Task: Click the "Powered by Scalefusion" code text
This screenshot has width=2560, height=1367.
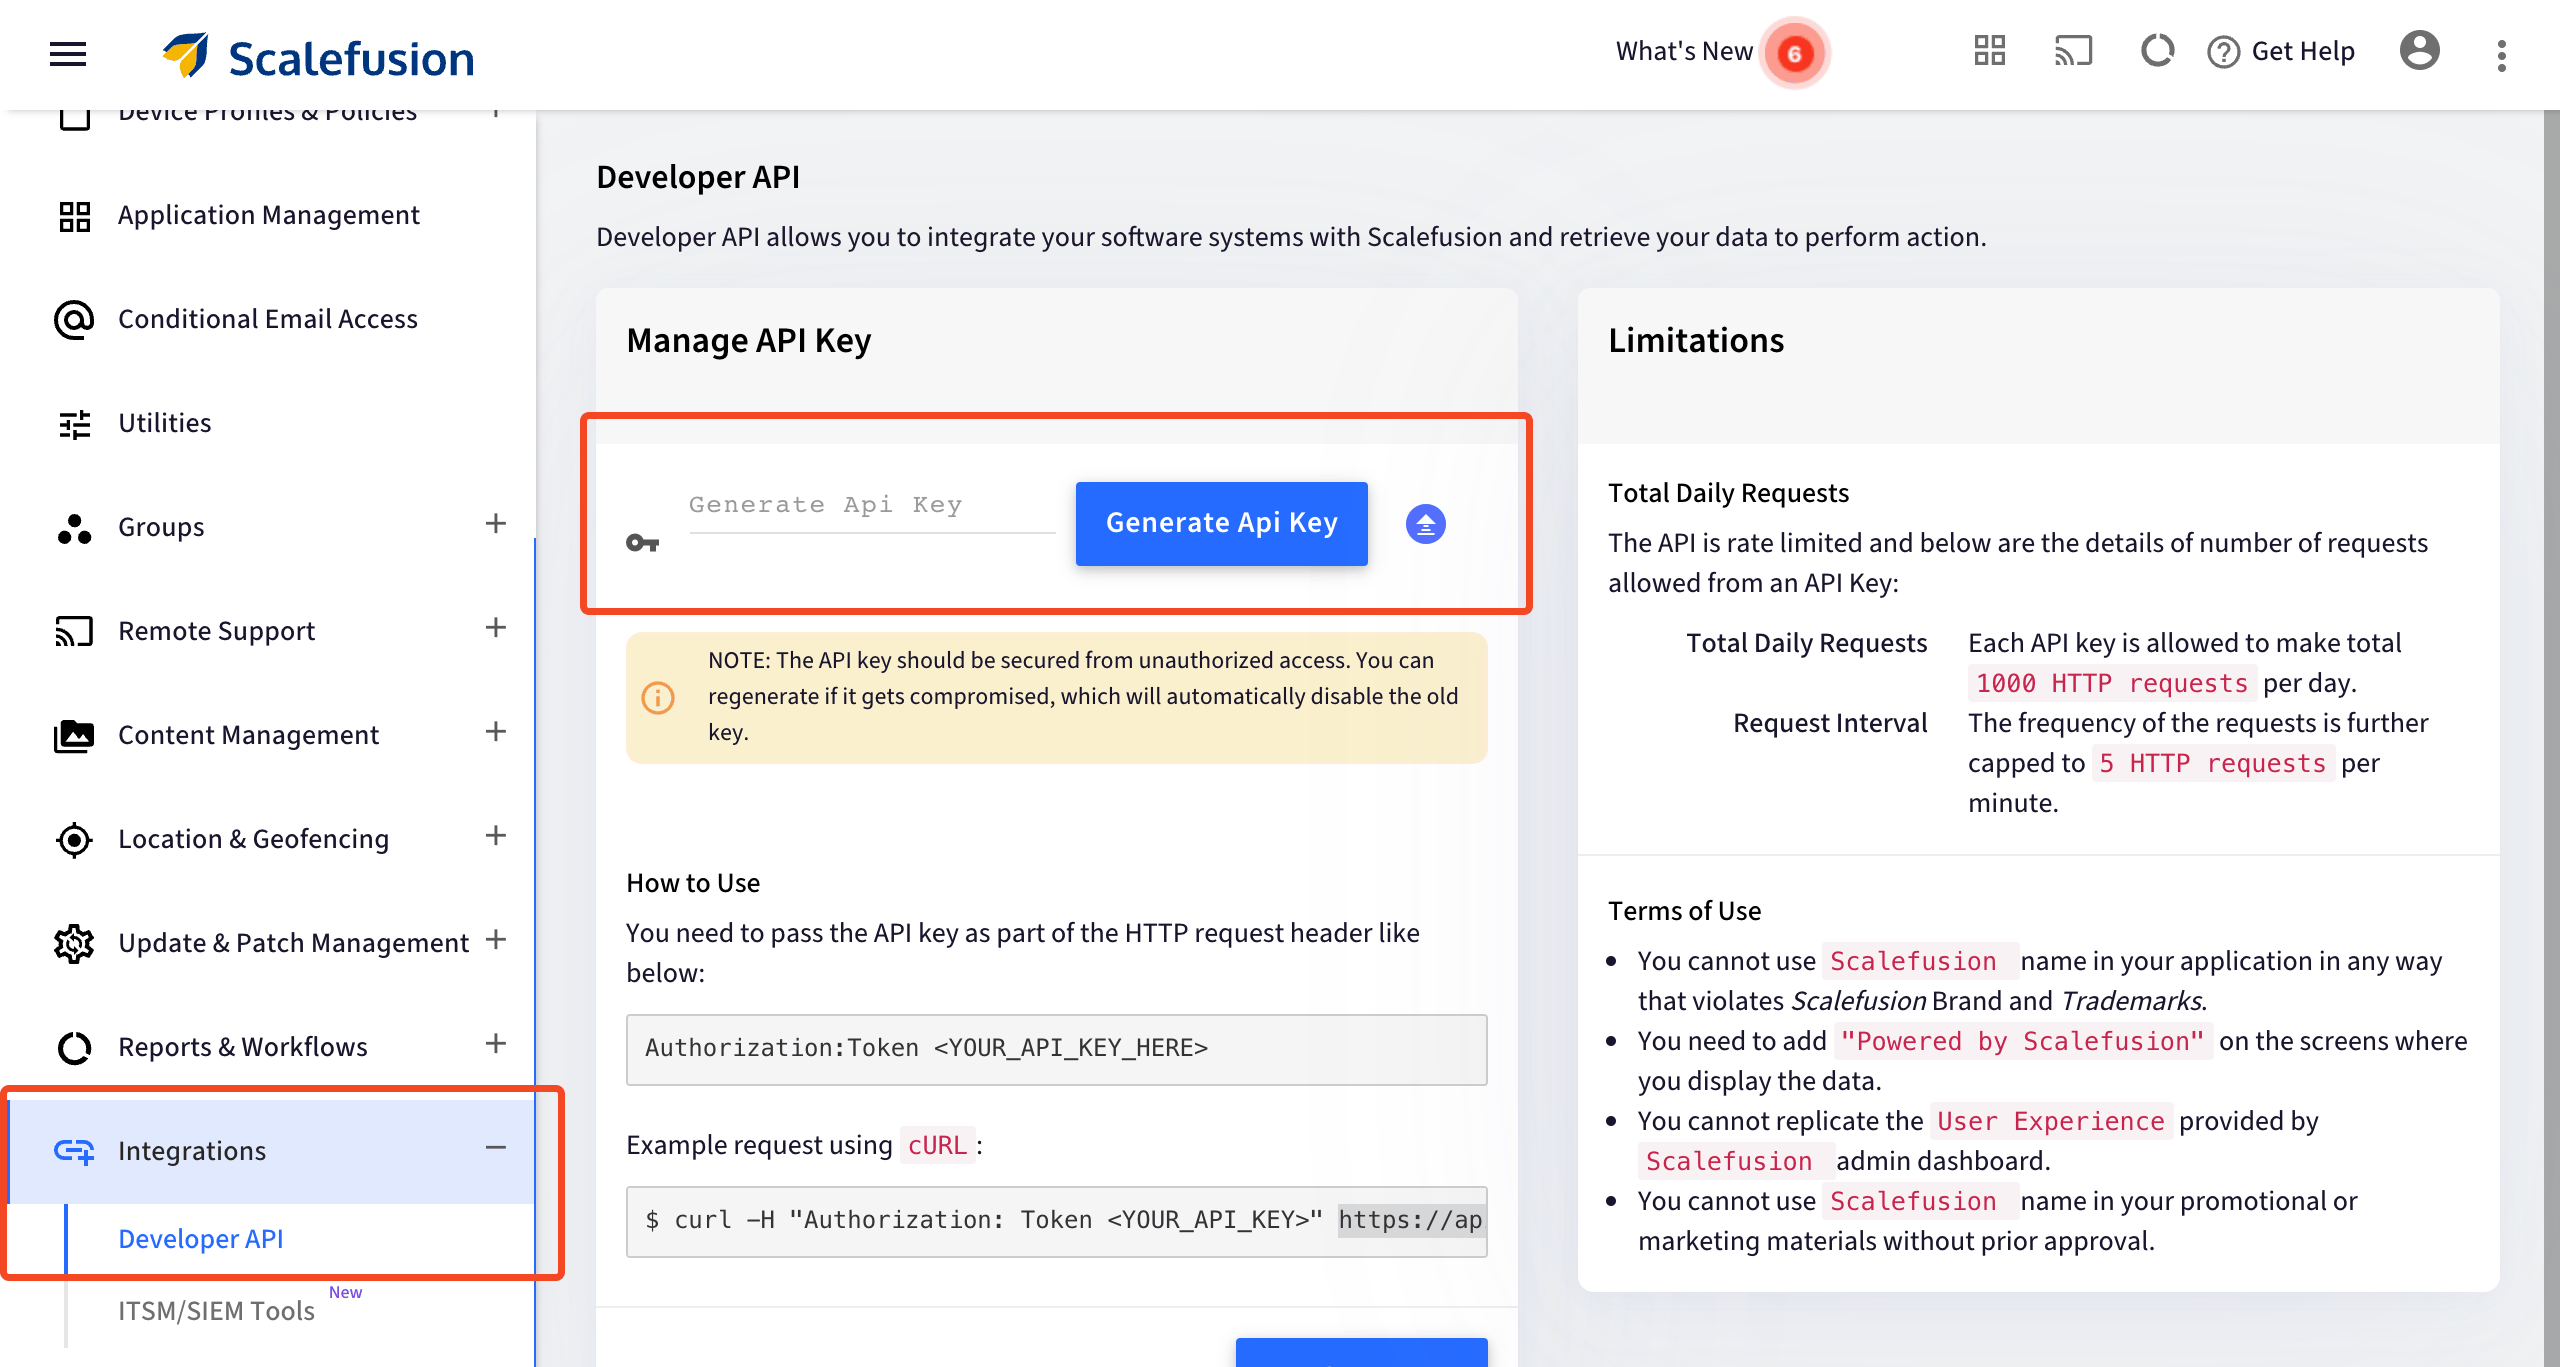Action: [2022, 1042]
